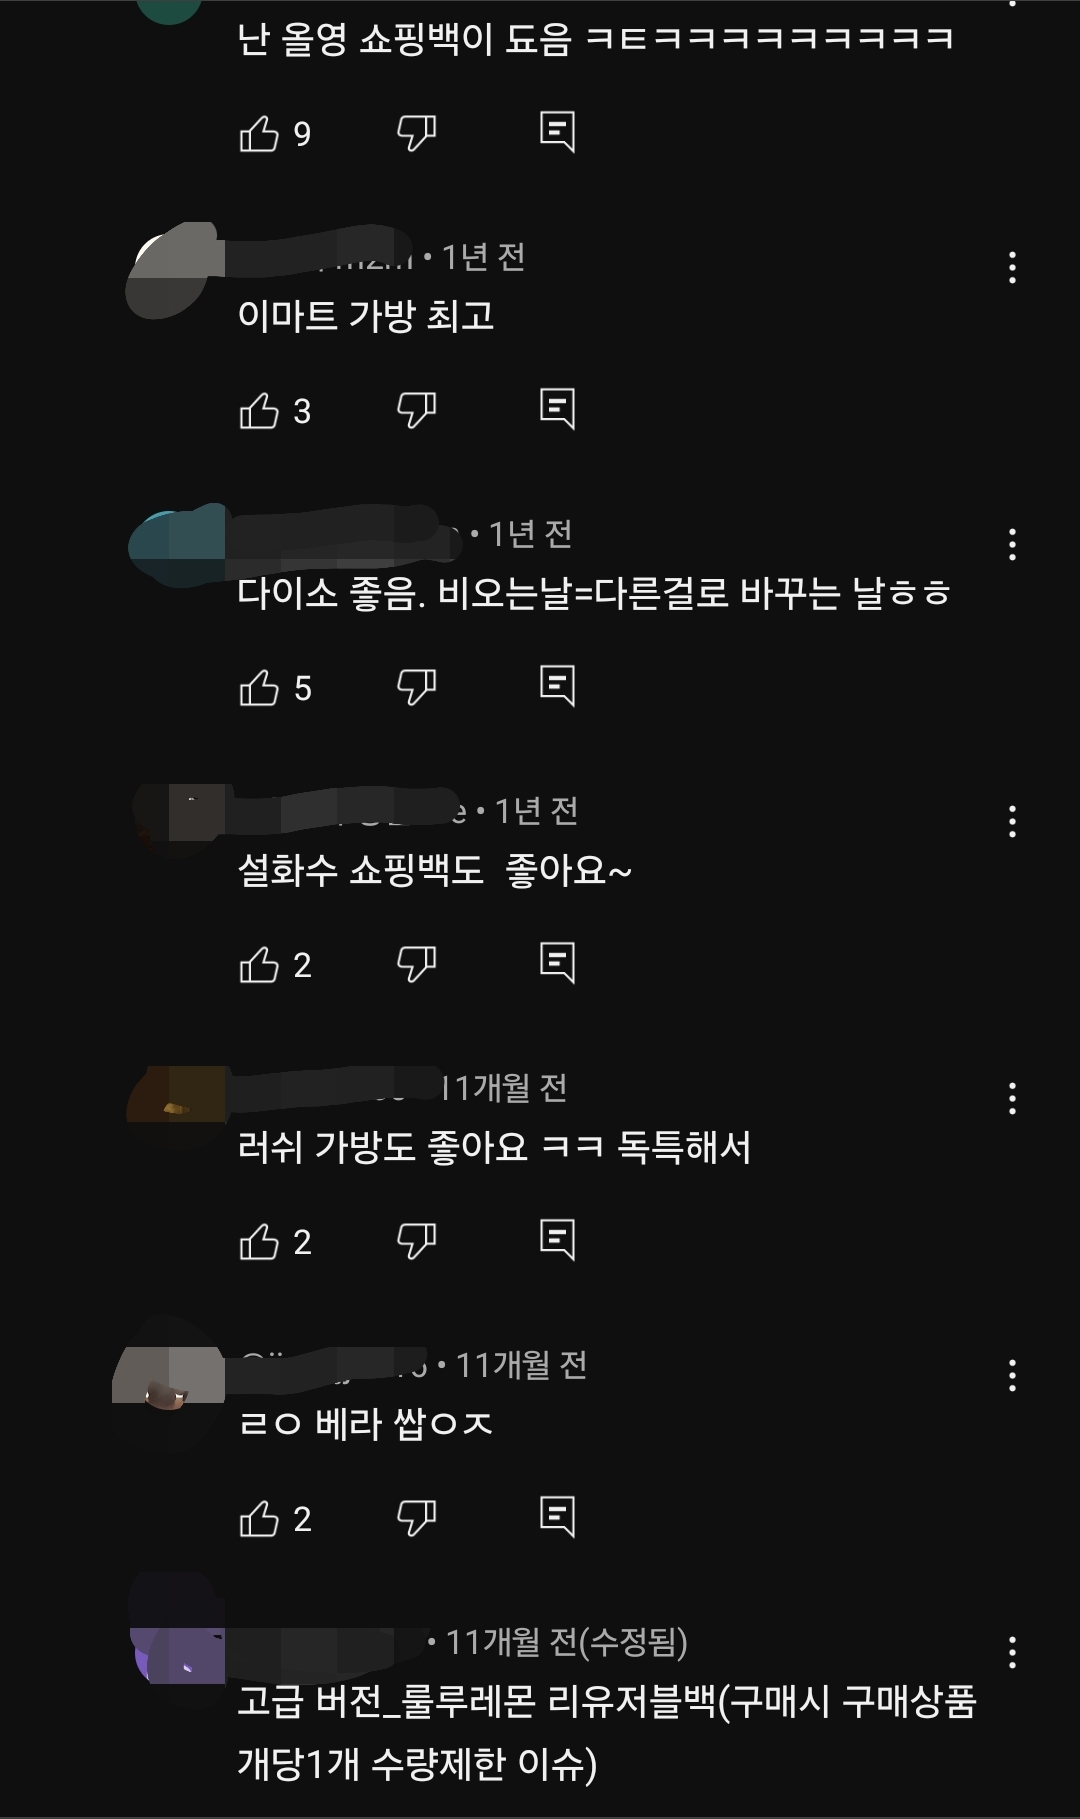This screenshot has height=1819, width=1080.
Task: Open options menu for 설화수 쇼핑백 comment
Action: pos(1012,821)
